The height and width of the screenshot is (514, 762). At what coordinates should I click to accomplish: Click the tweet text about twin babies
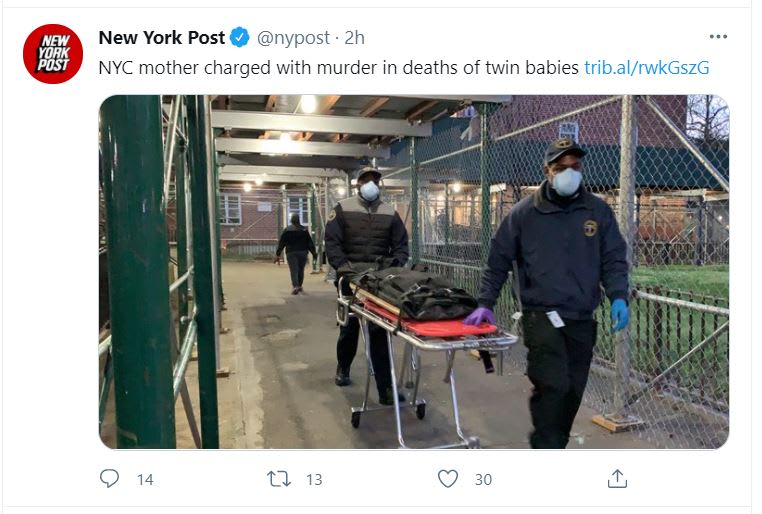tap(338, 68)
